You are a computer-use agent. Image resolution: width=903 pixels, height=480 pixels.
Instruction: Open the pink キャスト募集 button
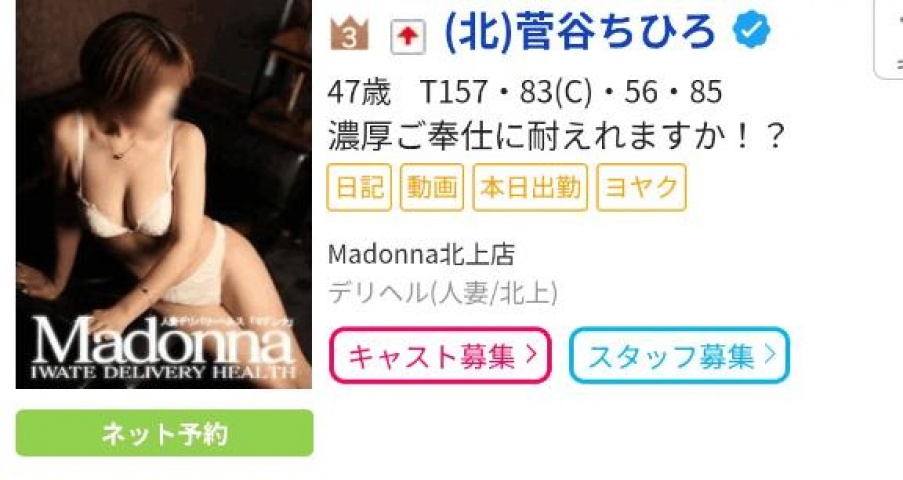(441, 356)
